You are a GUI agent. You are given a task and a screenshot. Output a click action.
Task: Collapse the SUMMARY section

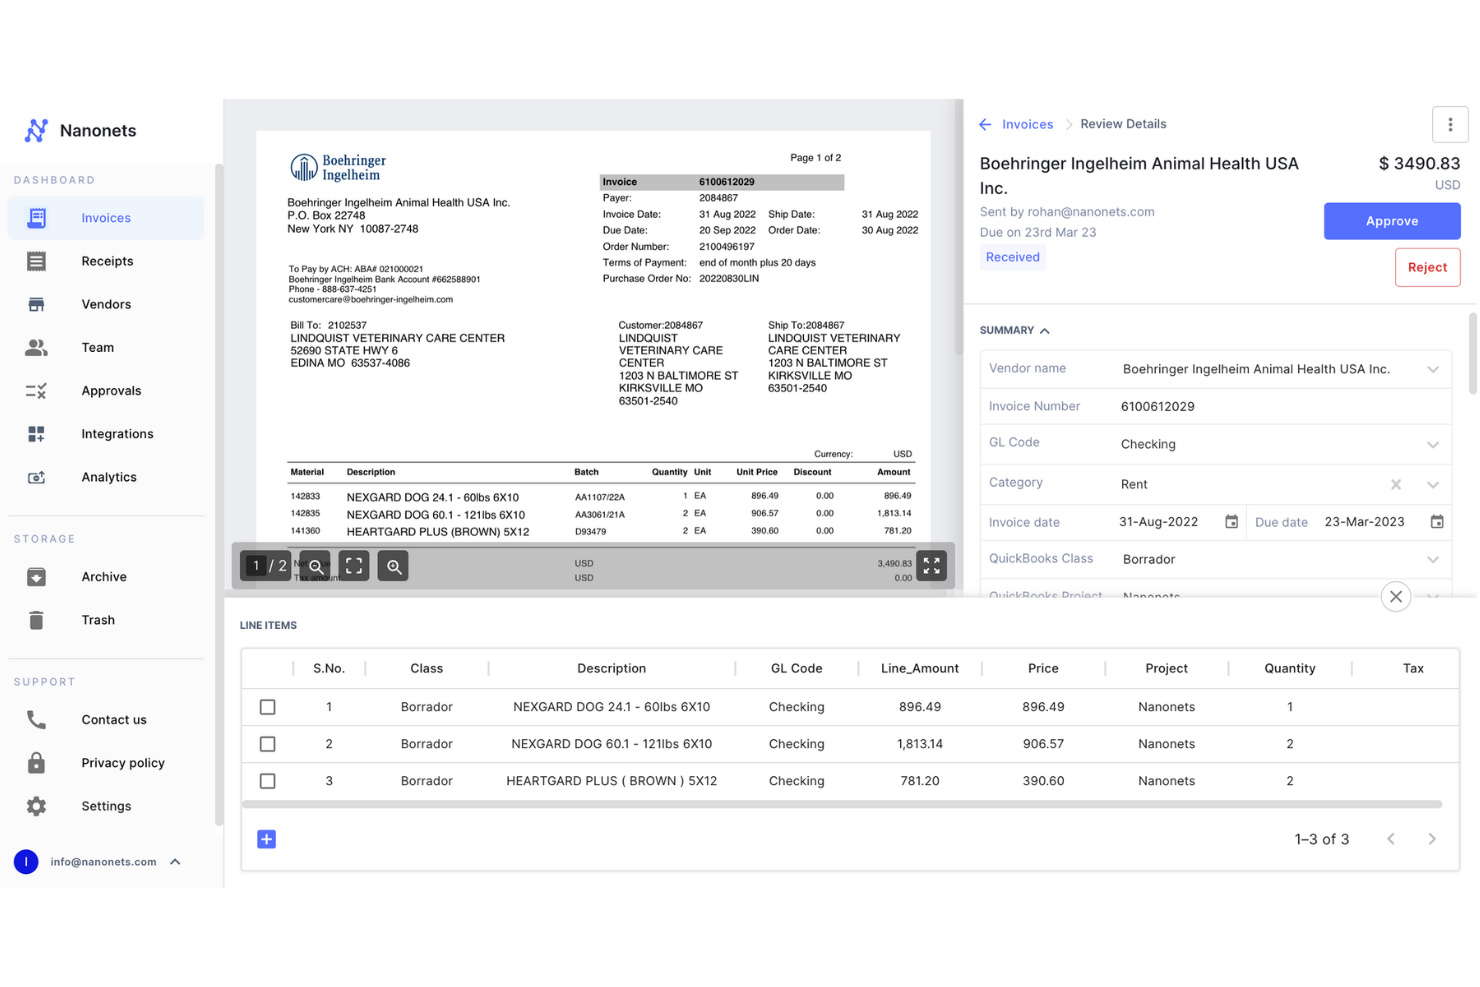point(1044,331)
